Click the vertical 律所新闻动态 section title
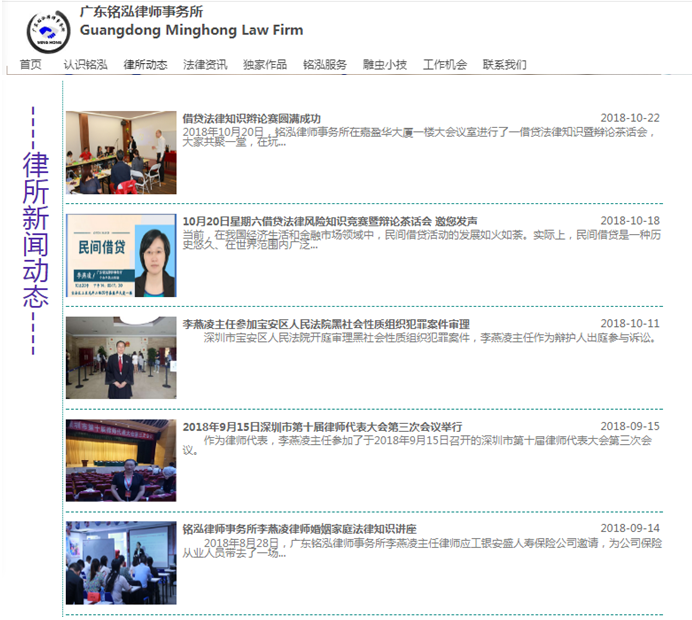The height and width of the screenshot is (620, 692). (35, 230)
